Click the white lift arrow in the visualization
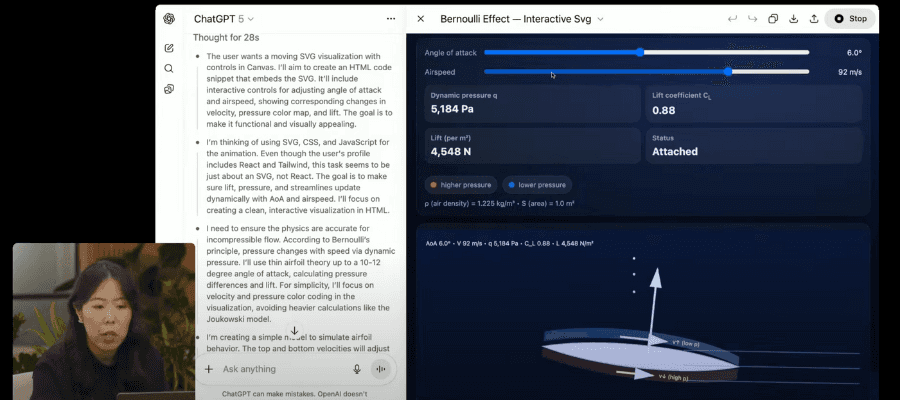900x400 pixels. tap(653, 305)
